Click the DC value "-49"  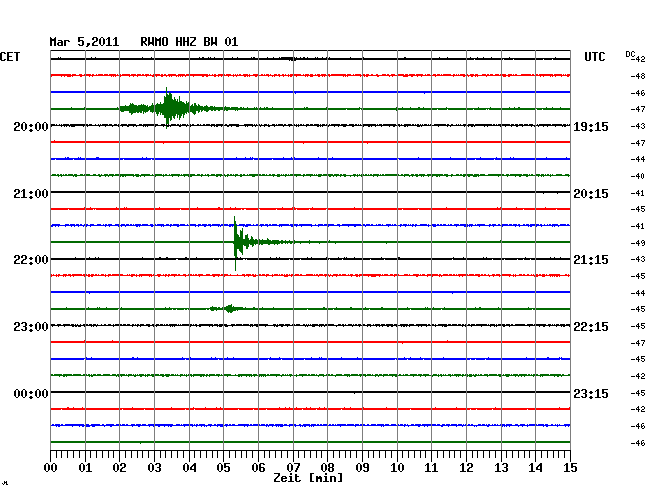638,243
